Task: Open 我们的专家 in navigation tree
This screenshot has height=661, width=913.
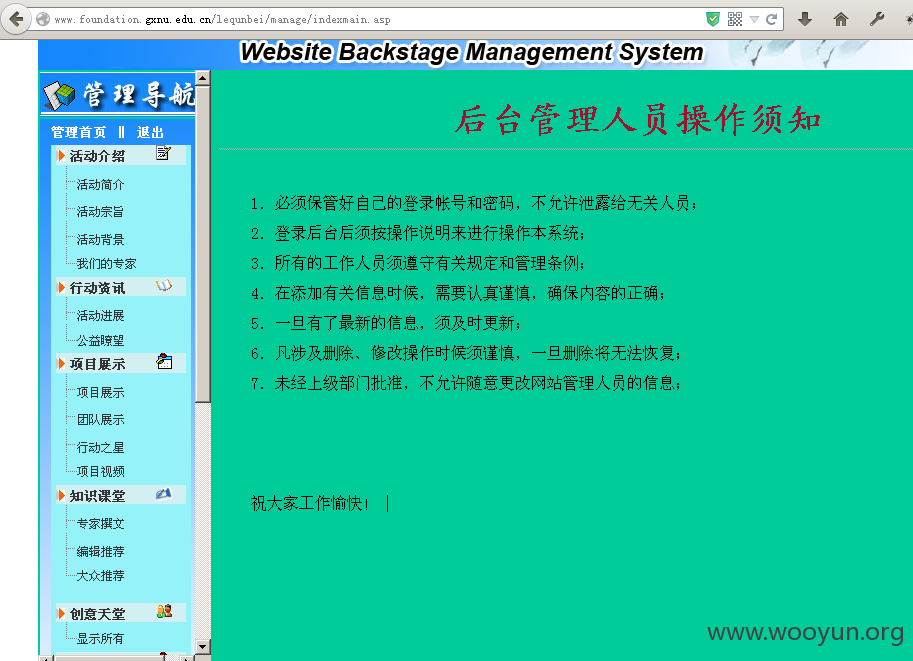Action: [106, 264]
